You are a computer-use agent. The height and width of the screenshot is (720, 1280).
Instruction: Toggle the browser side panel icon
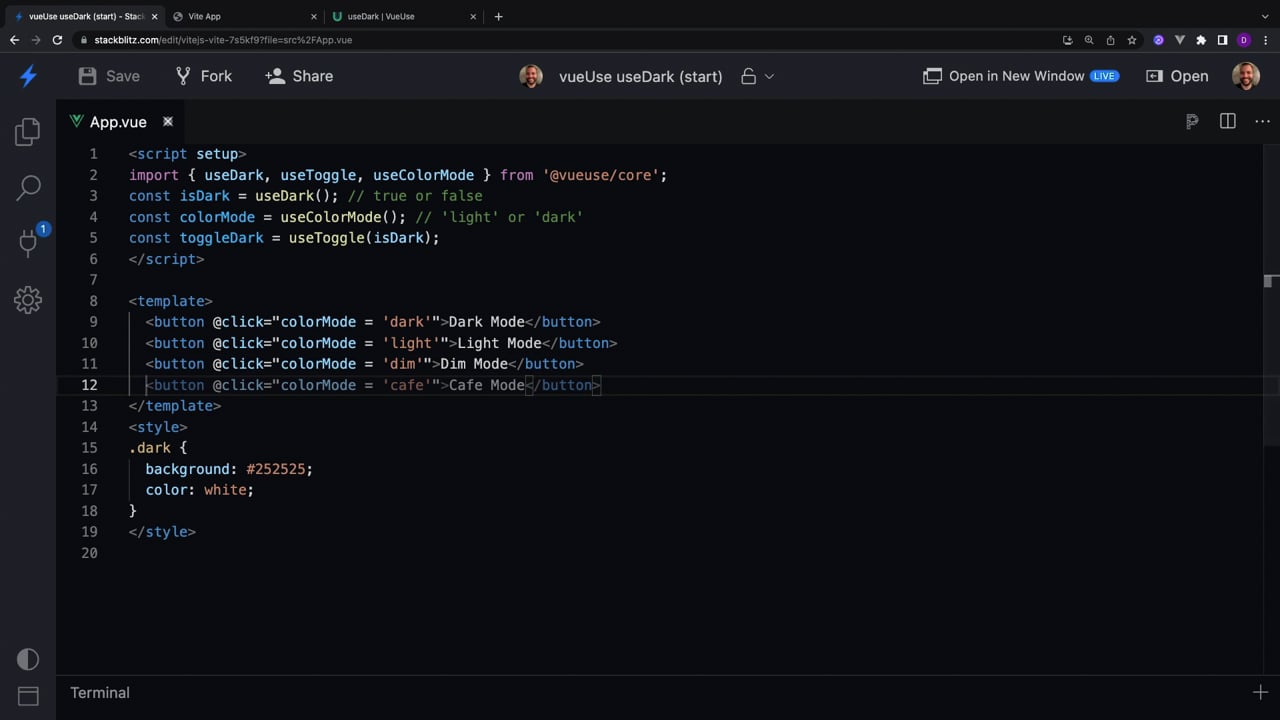pyautogui.click(x=1222, y=40)
